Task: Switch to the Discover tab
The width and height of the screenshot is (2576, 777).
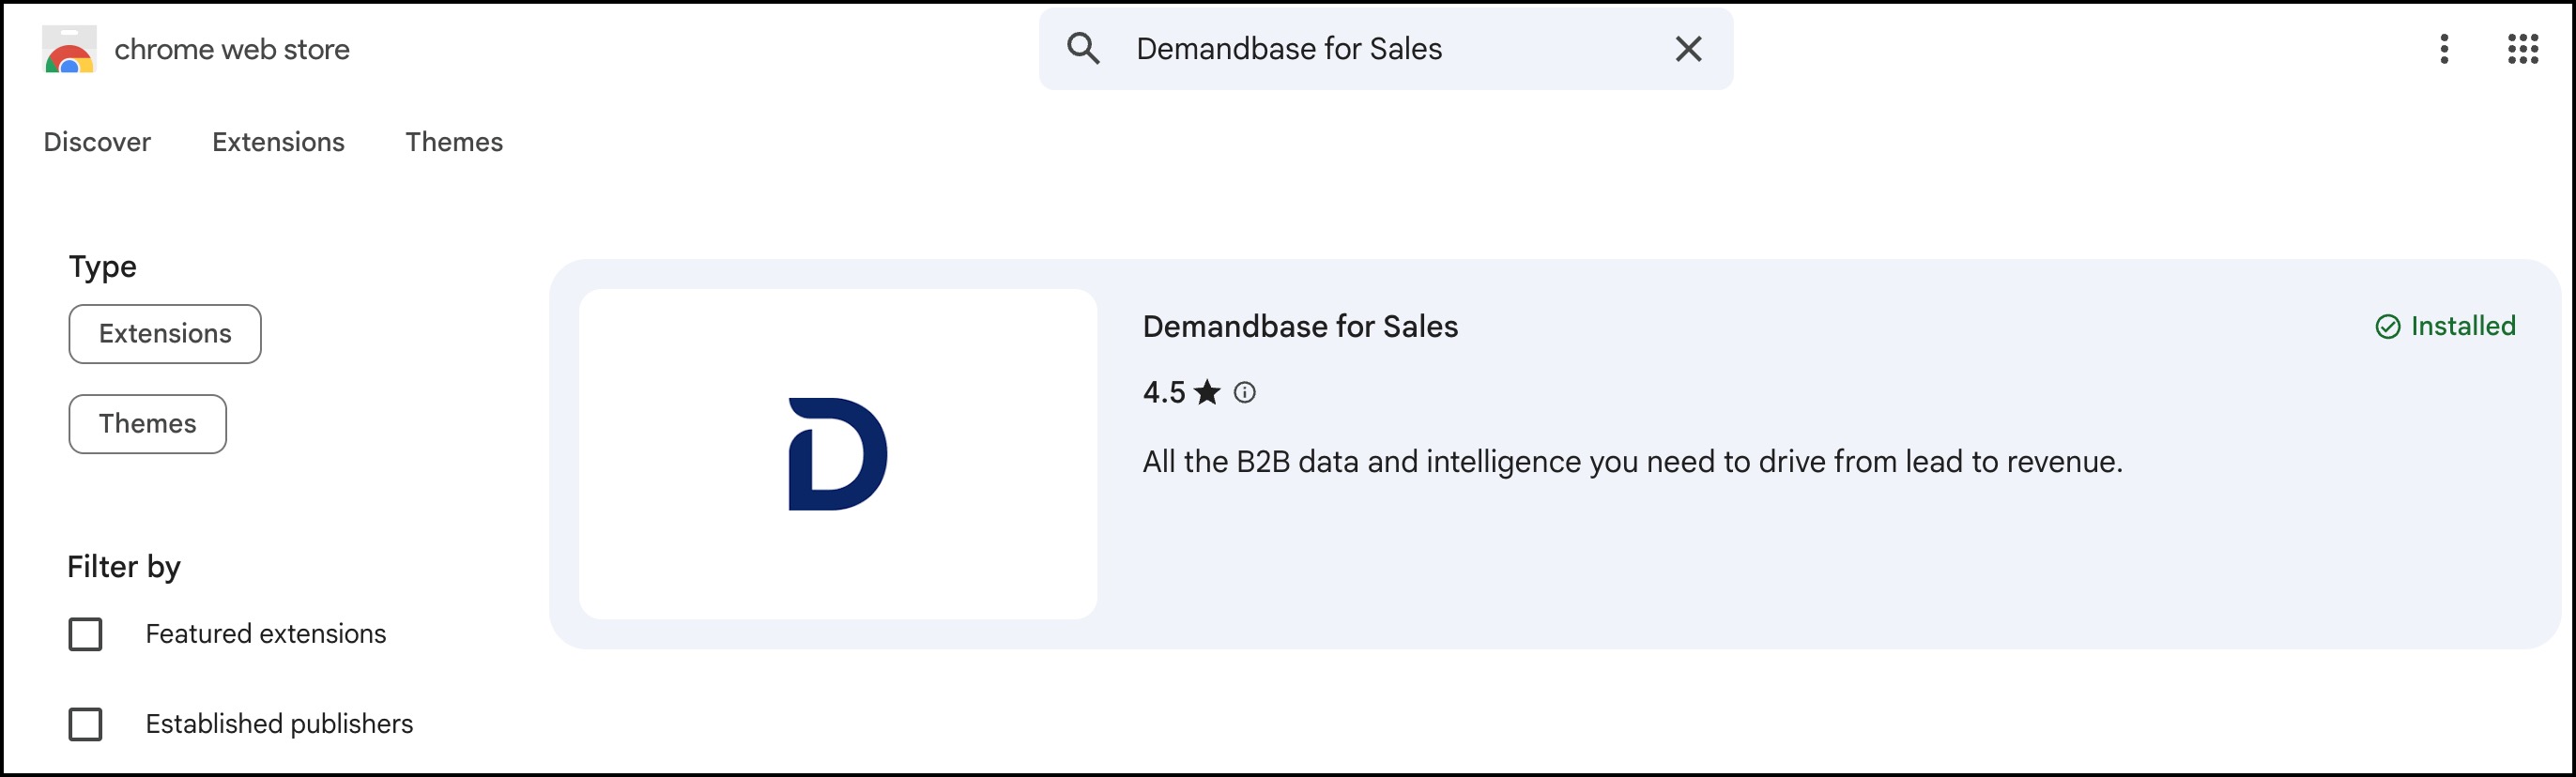Action: (x=97, y=142)
